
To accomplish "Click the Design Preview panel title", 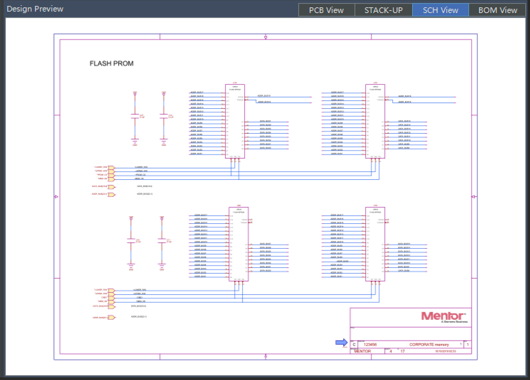I will [x=35, y=9].
